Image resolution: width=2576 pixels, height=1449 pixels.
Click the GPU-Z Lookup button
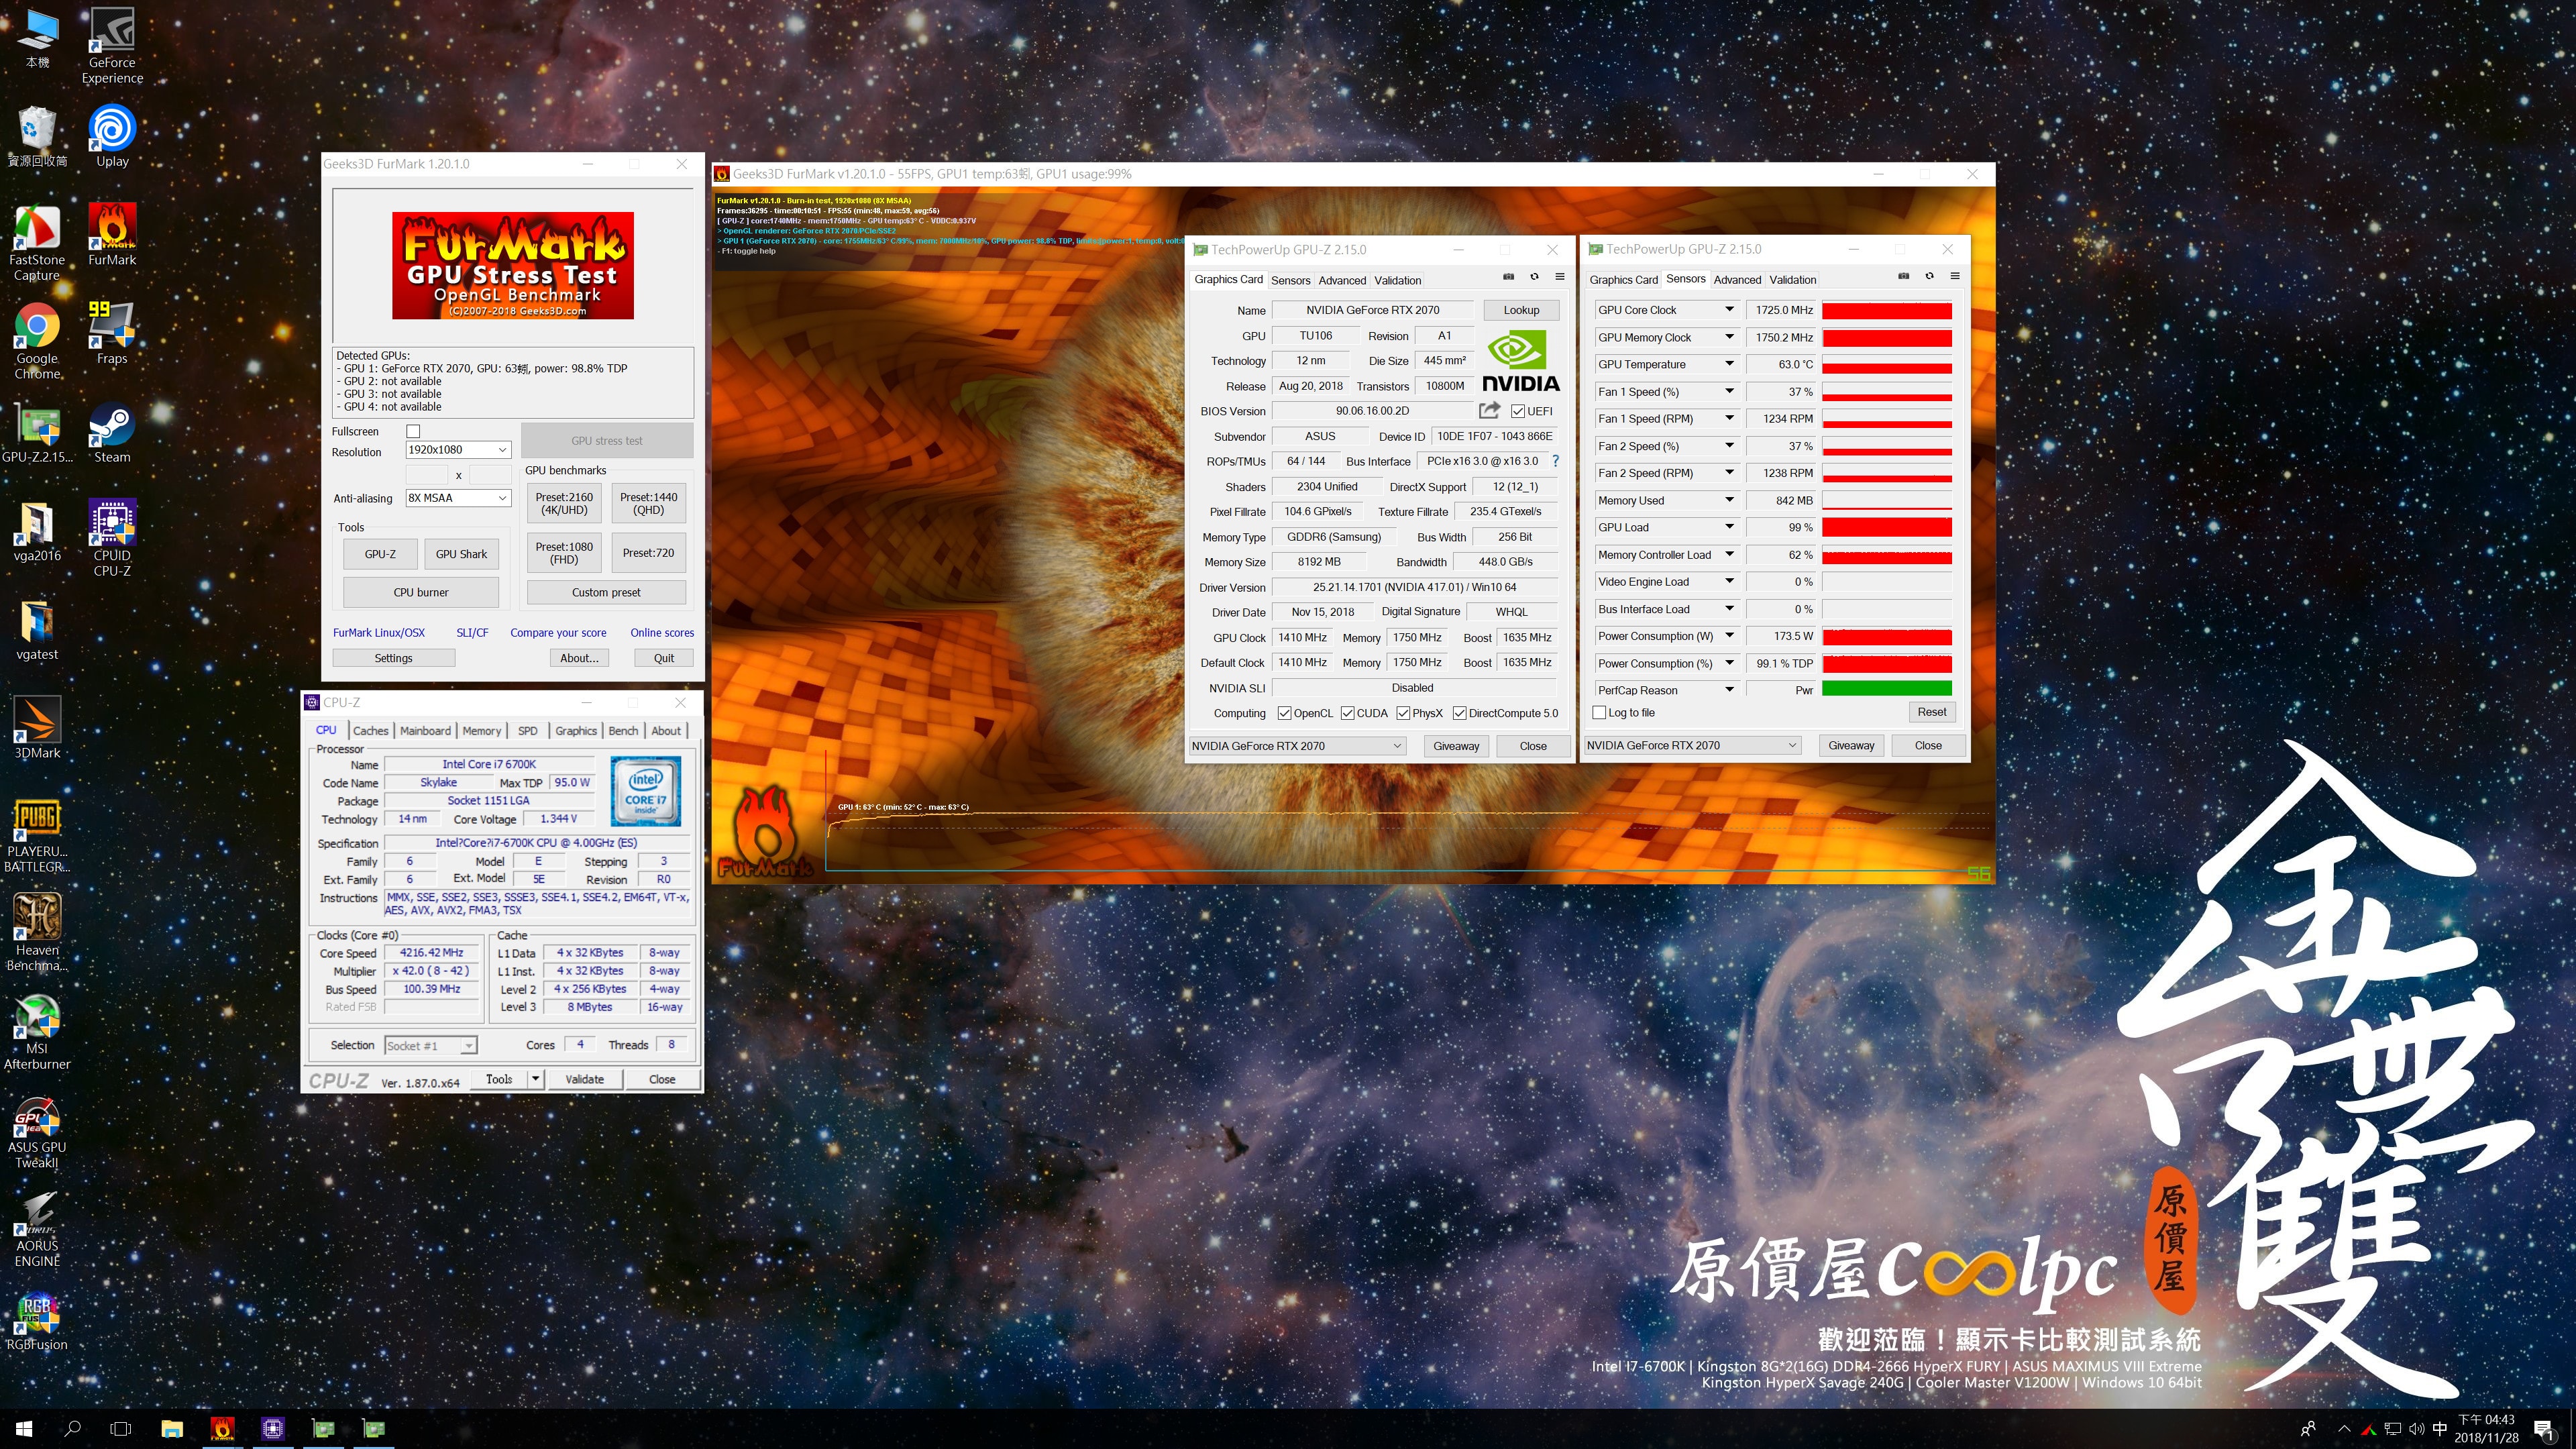[1521, 310]
